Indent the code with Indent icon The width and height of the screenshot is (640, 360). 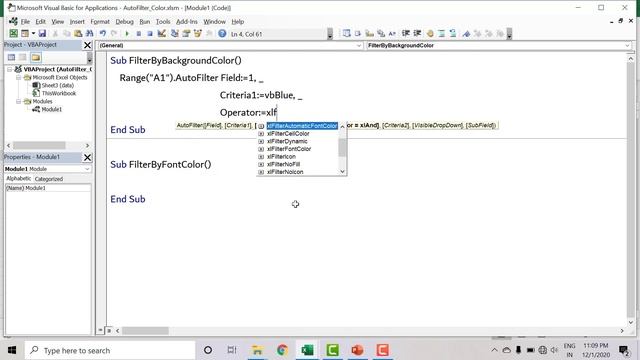[x=406, y=34]
